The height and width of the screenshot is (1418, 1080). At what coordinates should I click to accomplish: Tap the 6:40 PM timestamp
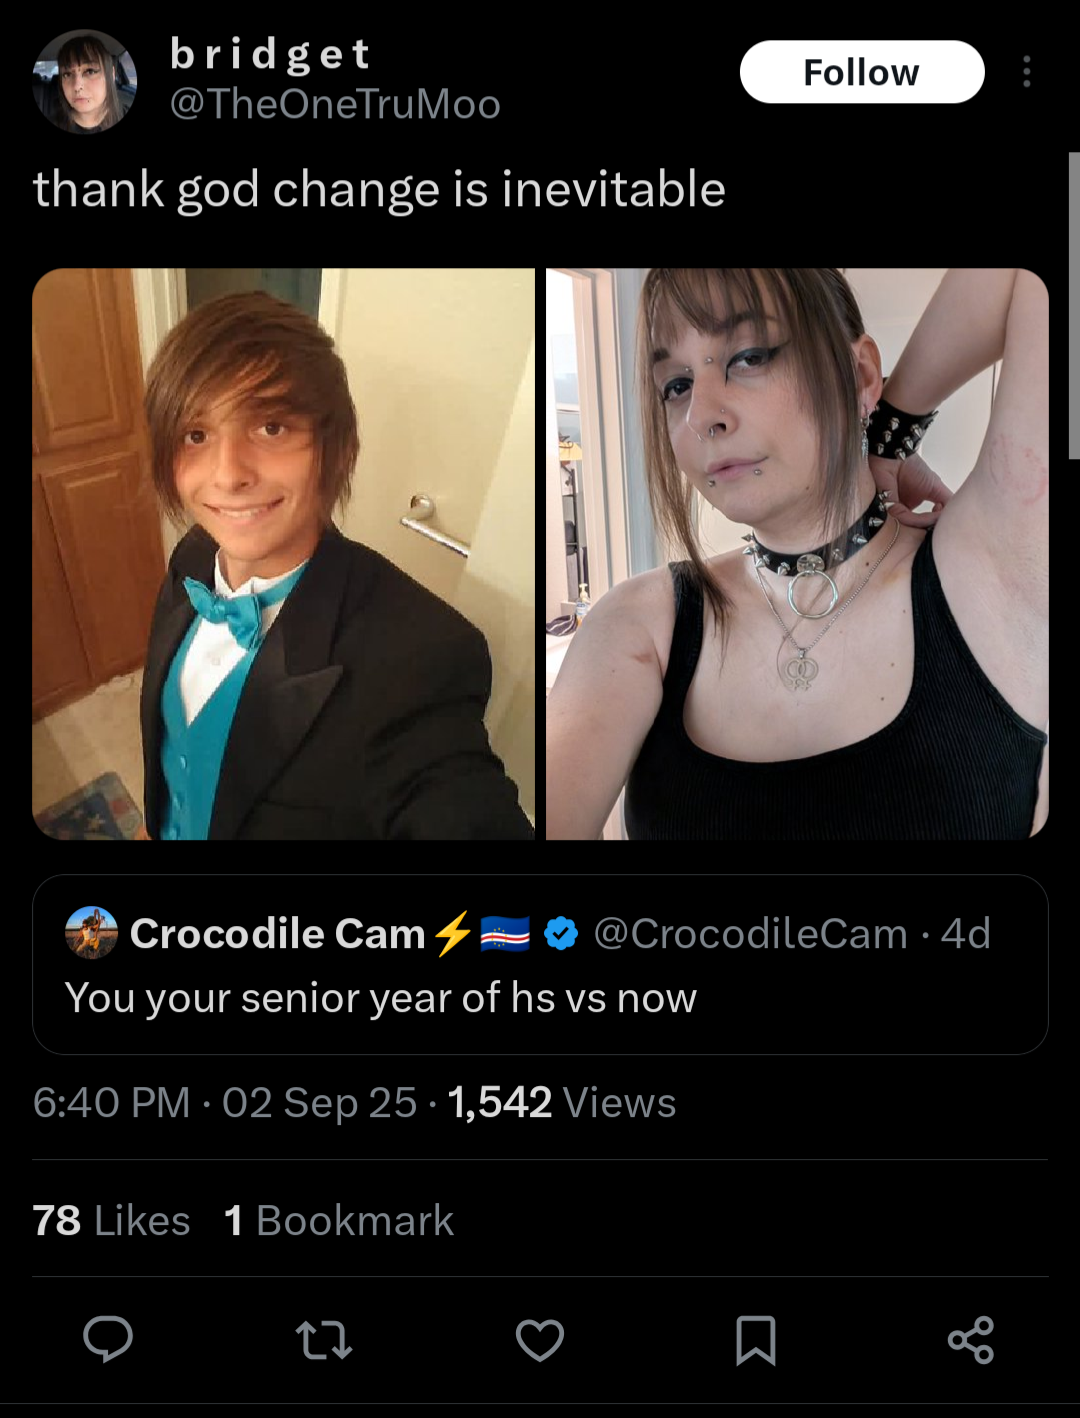point(111,1103)
